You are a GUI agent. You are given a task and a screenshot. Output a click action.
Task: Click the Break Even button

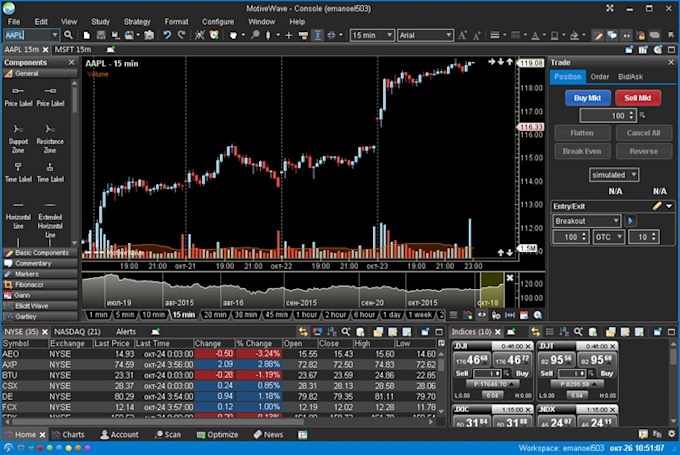pyautogui.click(x=582, y=151)
